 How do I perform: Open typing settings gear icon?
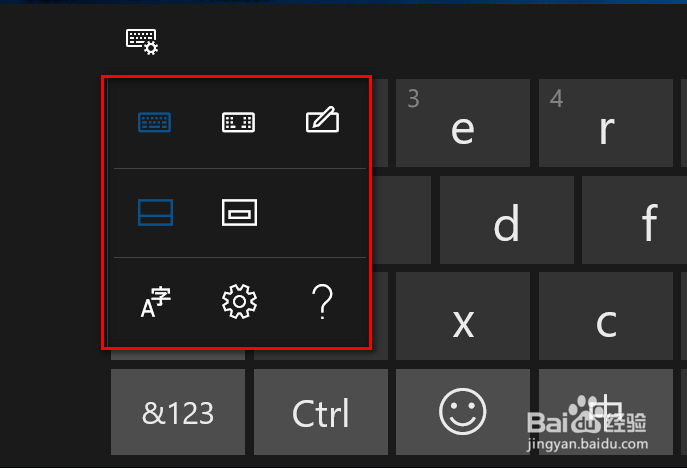coord(239,301)
